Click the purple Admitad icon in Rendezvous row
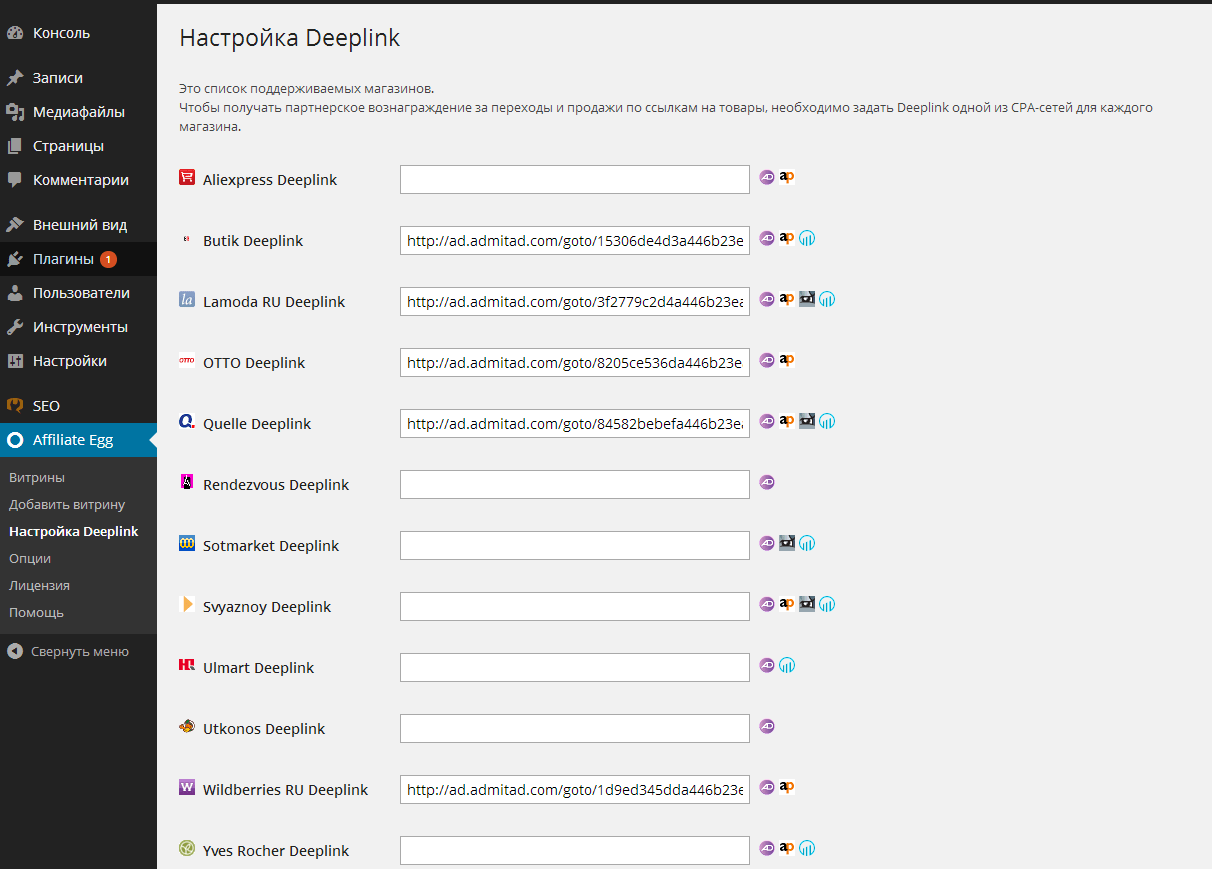Image resolution: width=1212 pixels, height=869 pixels. click(x=767, y=482)
